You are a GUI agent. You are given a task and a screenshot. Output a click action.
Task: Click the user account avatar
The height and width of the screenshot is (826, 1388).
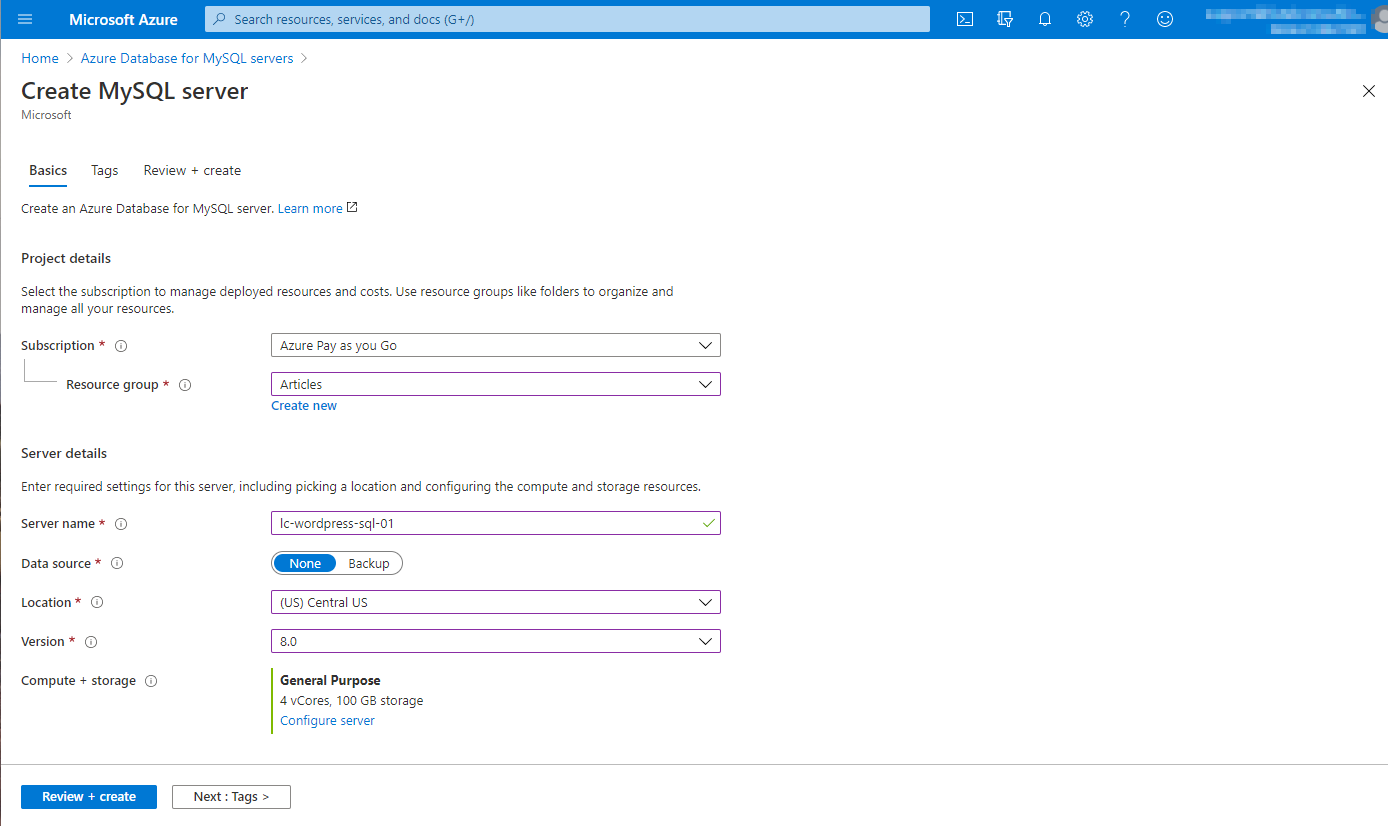(1380, 19)
